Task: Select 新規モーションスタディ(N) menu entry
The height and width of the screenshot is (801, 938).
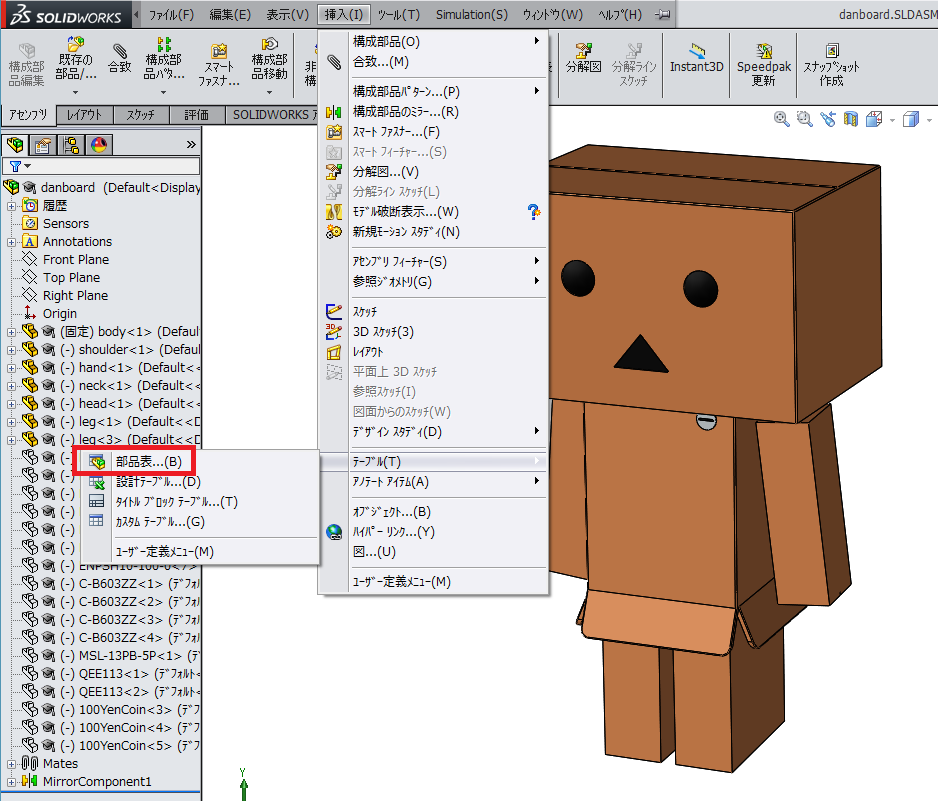Action: pyautogui.click(x=406, y=232)
